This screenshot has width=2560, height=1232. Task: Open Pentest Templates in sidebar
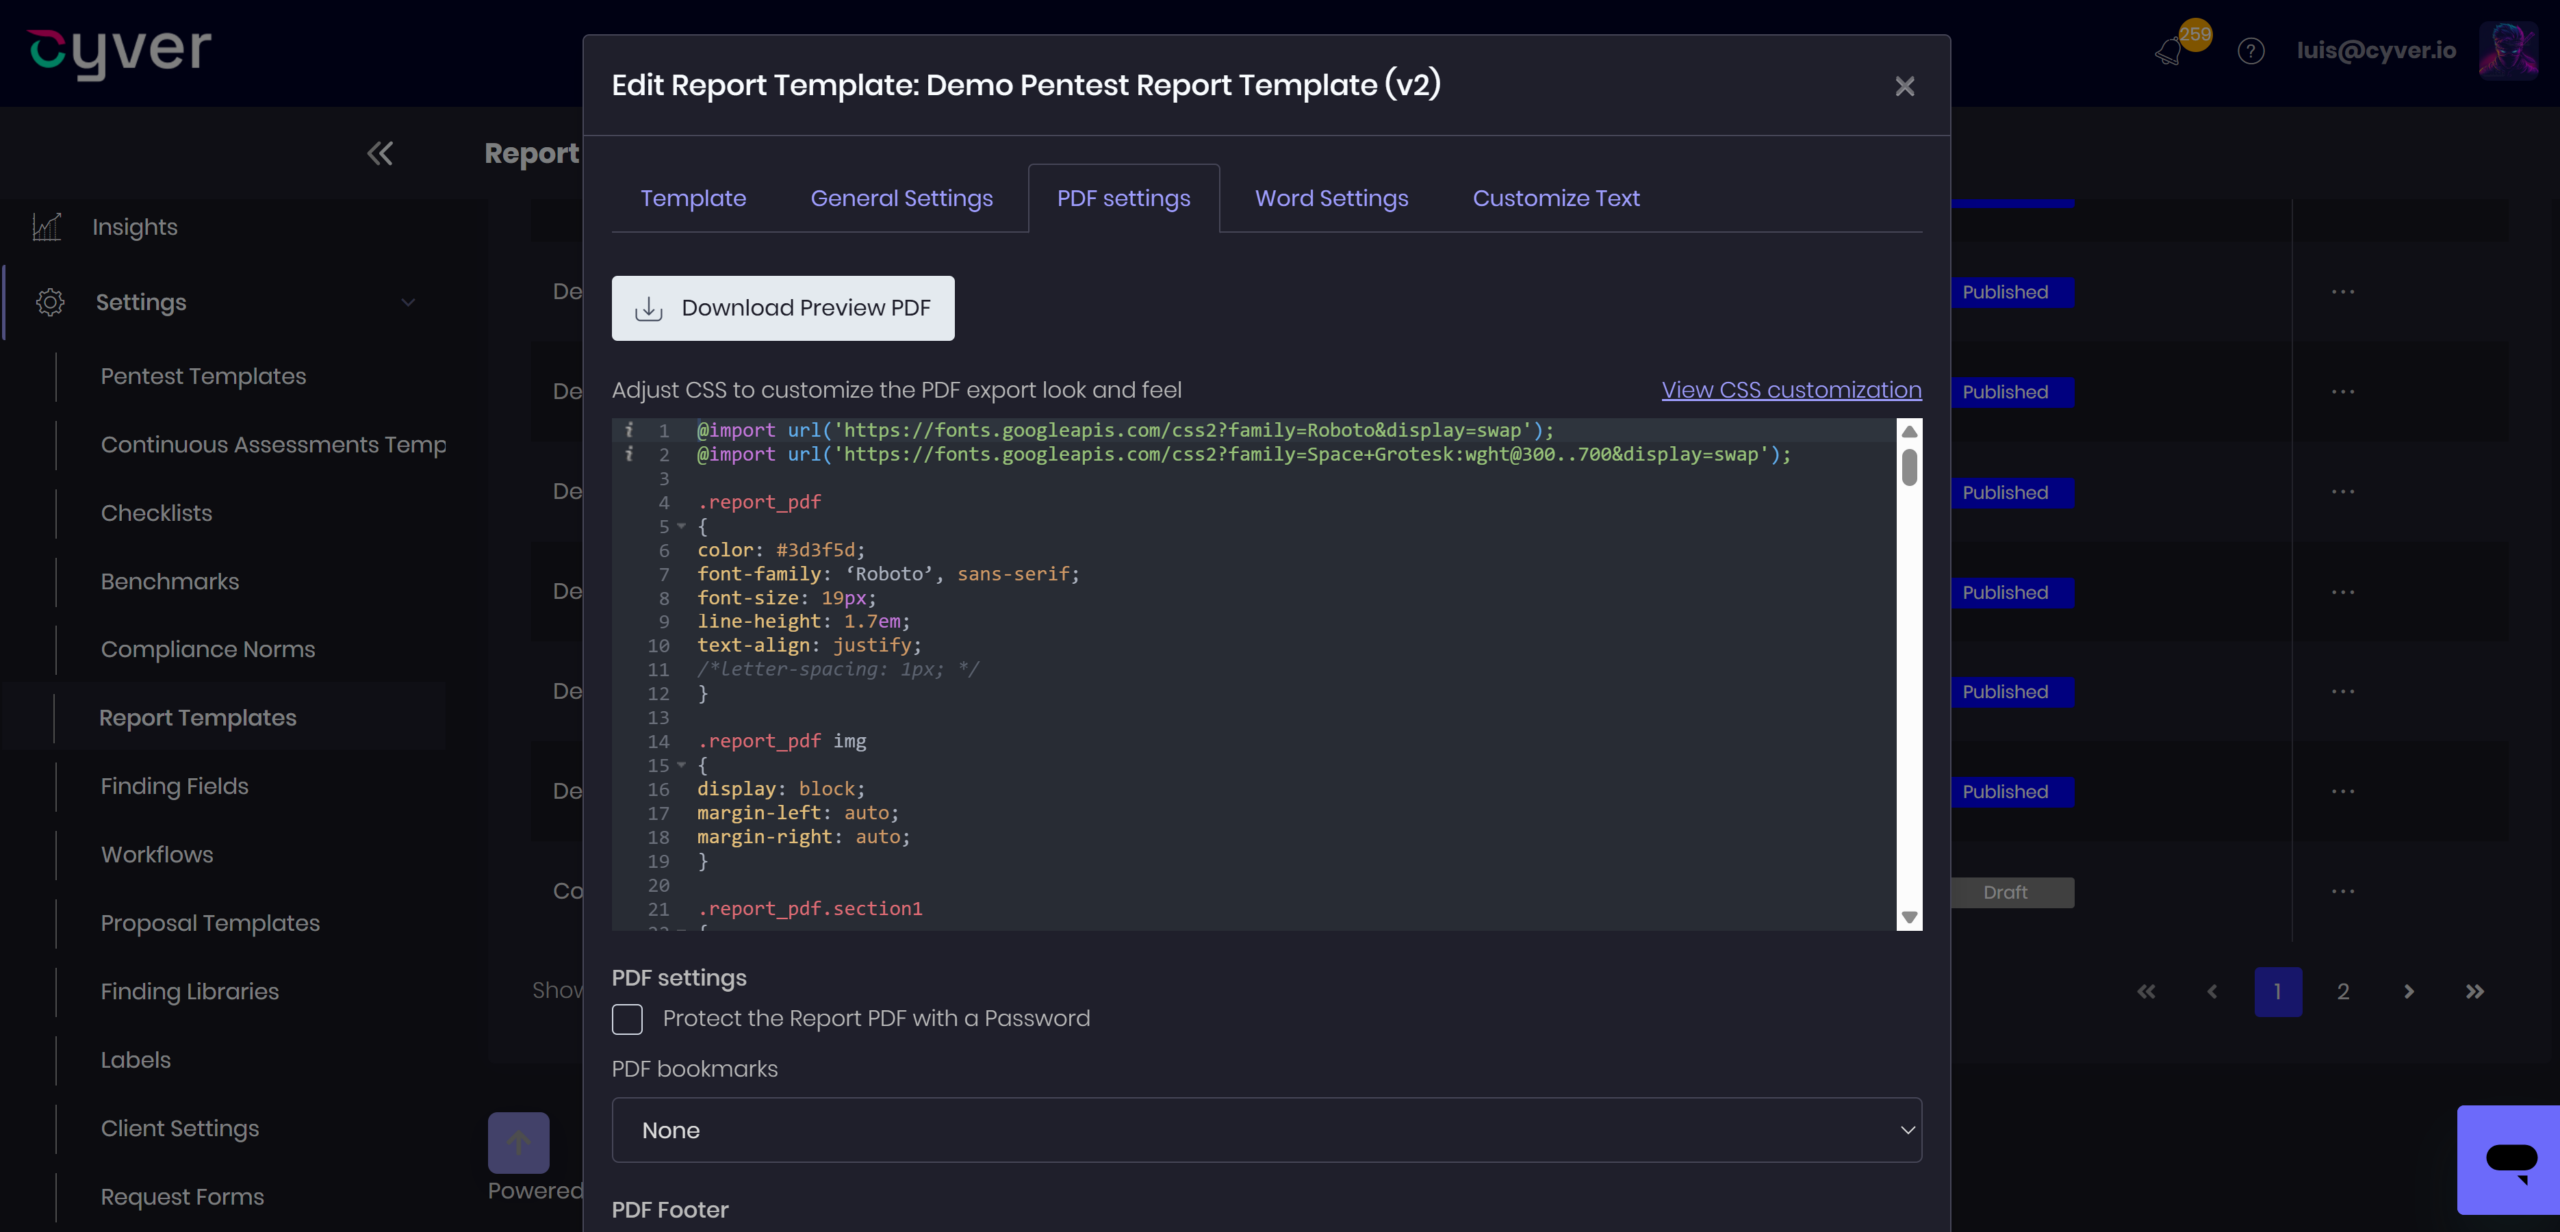203,376
